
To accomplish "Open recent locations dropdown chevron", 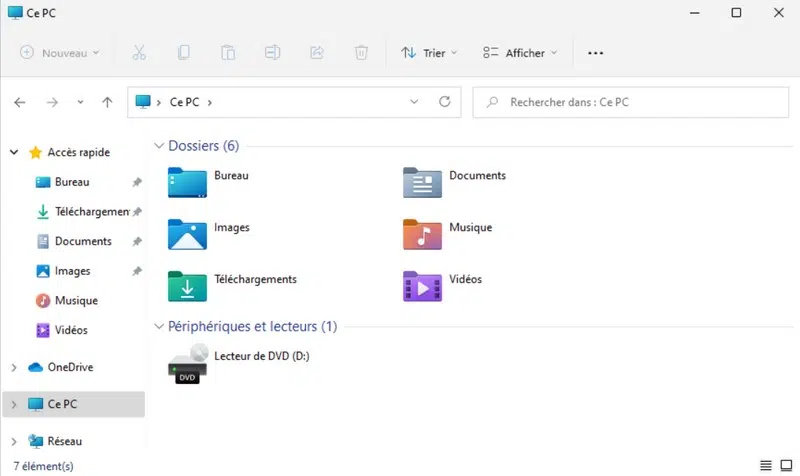I will pyautogui.click(x=80, y=102).
